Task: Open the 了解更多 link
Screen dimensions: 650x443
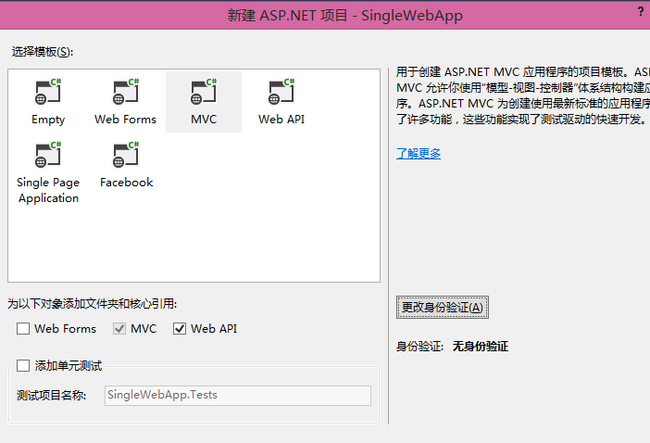Action: [418, 153]
